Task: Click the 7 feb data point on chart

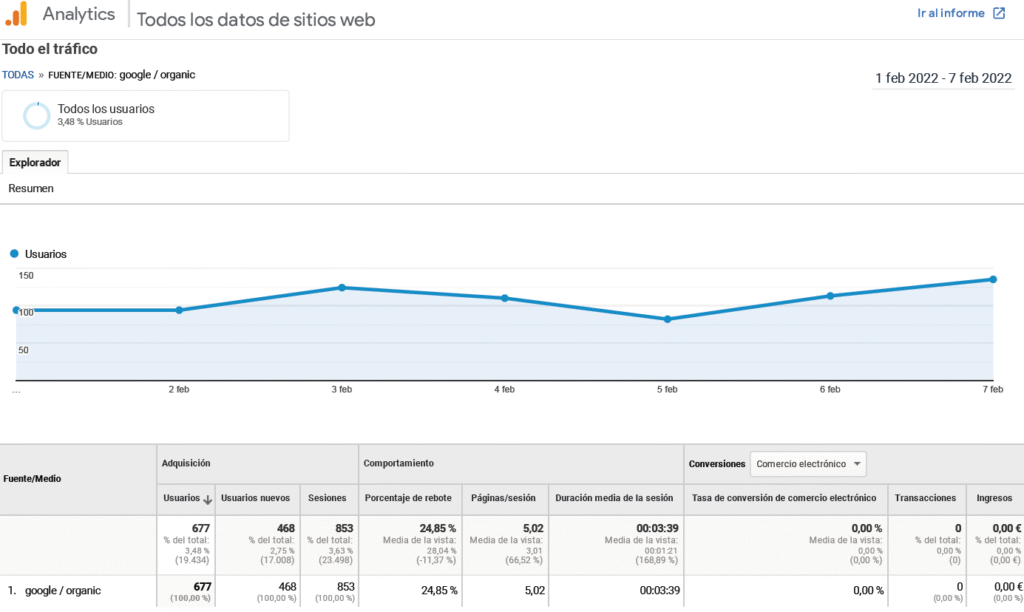Action: 993,279
